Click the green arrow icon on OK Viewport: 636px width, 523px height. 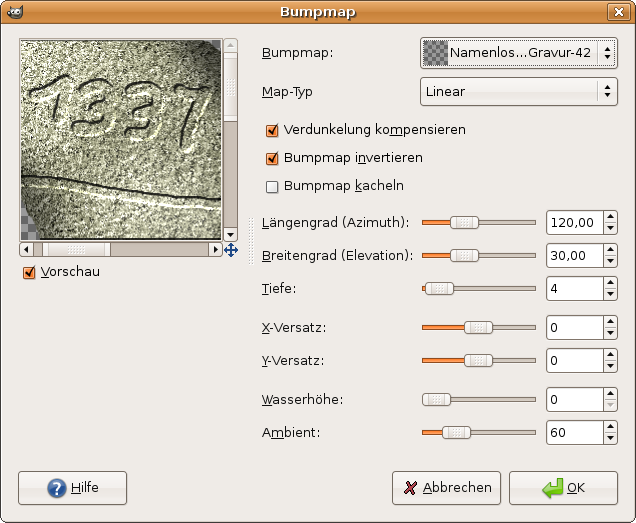pos(553,488)
